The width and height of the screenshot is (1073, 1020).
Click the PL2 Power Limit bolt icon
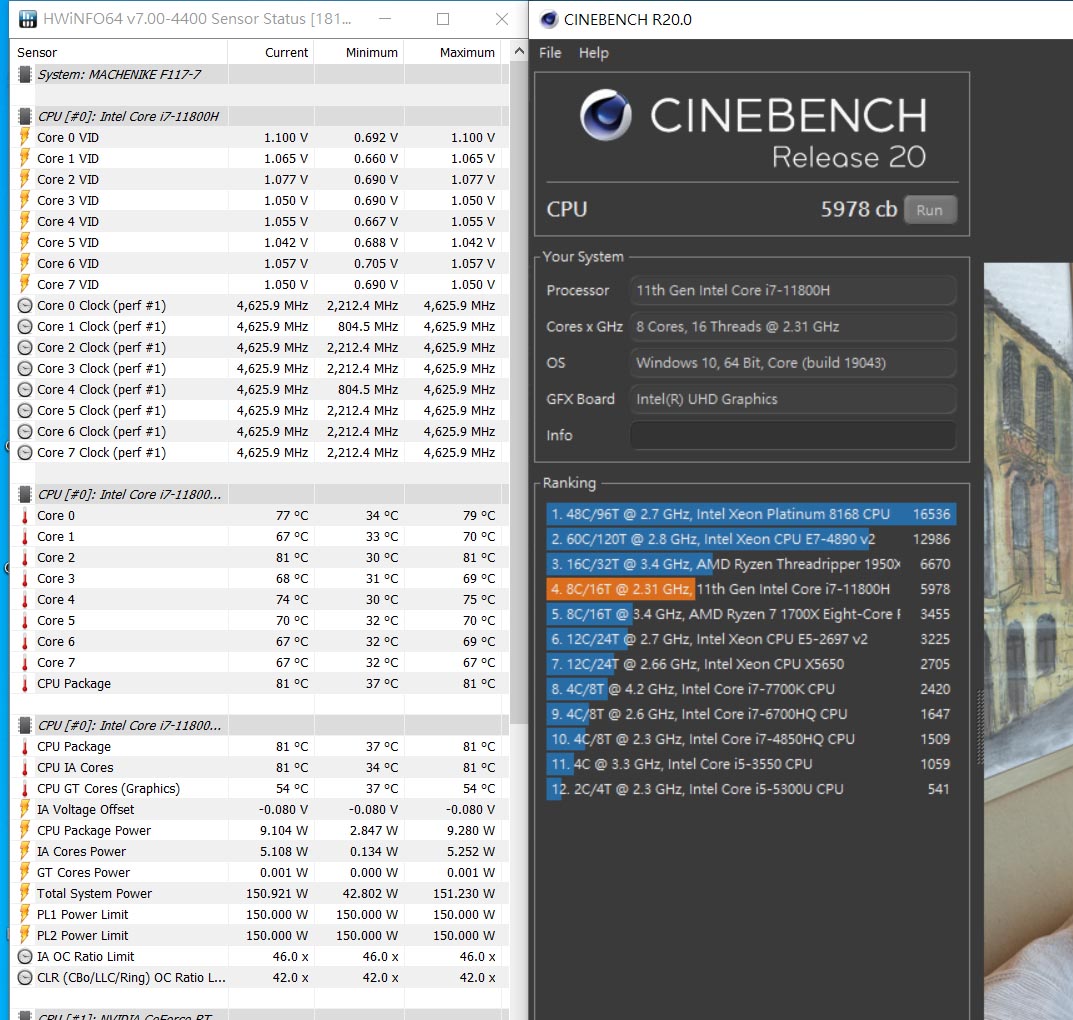25,935
